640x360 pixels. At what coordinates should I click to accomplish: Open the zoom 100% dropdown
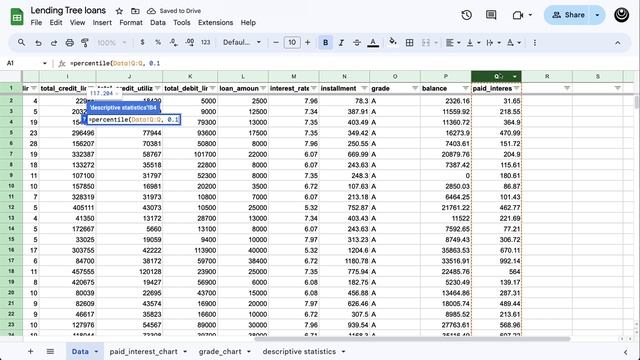click(112, 42)
